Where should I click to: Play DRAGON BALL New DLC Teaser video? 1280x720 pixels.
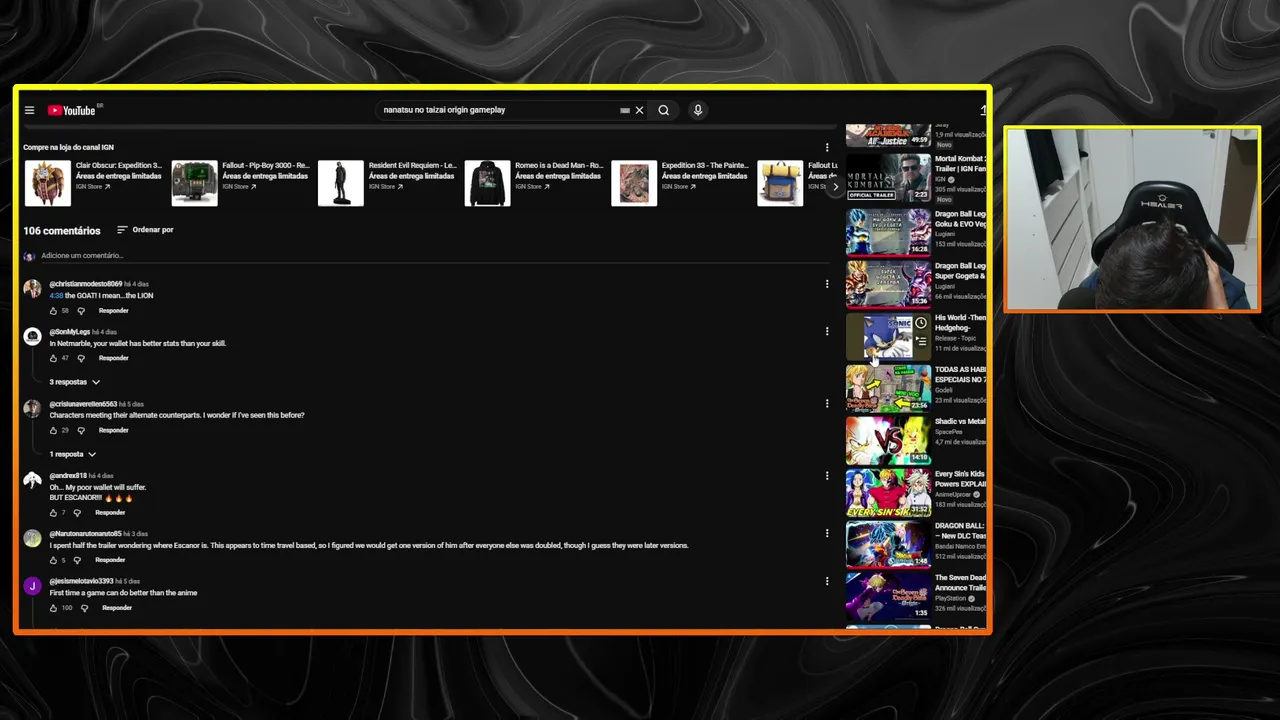889,545
